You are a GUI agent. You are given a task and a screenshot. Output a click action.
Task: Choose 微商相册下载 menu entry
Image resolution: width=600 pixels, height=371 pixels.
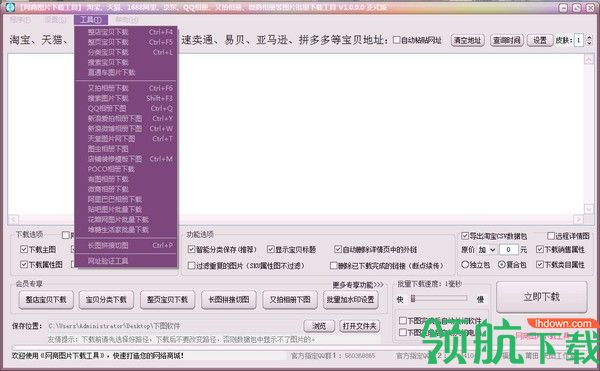click(x=126, y=189)
